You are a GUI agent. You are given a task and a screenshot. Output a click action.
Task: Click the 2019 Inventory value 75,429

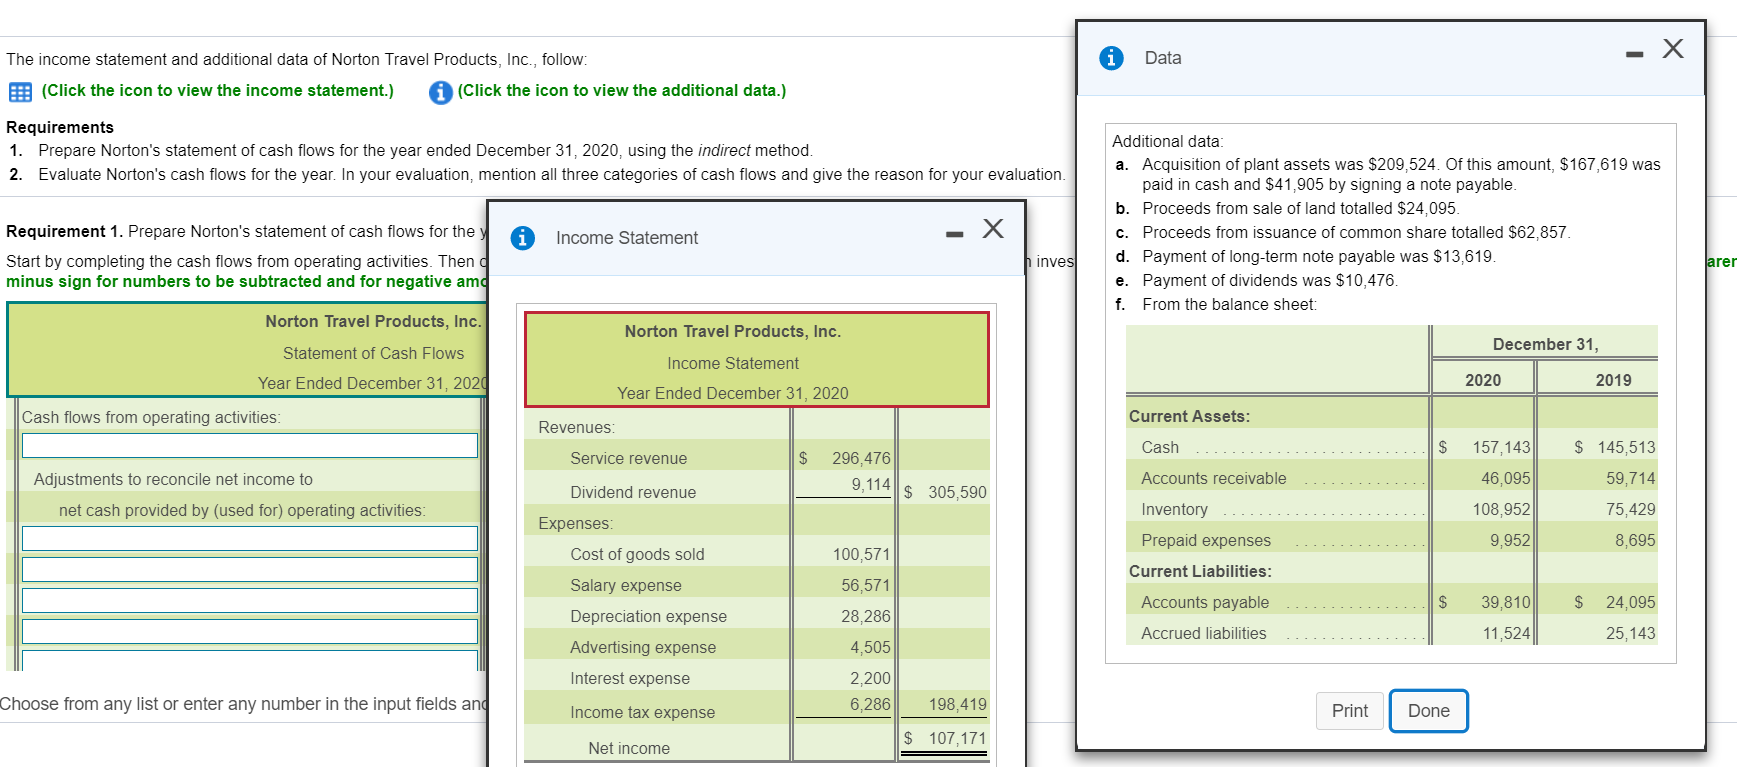[x=1630, y=510]
